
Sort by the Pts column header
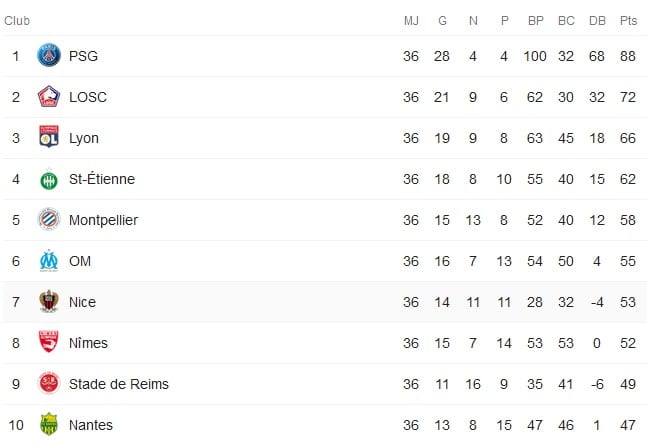[x=628, y=21]
